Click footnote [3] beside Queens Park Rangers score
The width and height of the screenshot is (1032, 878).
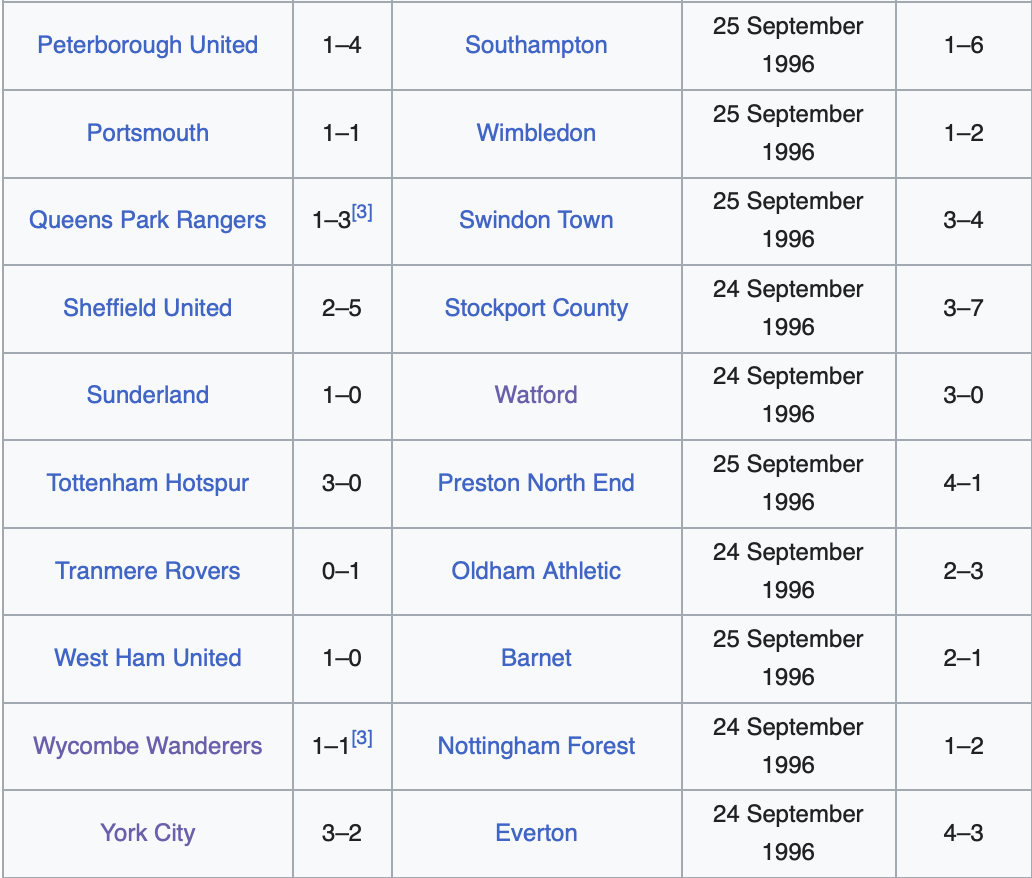click(362, 212)
